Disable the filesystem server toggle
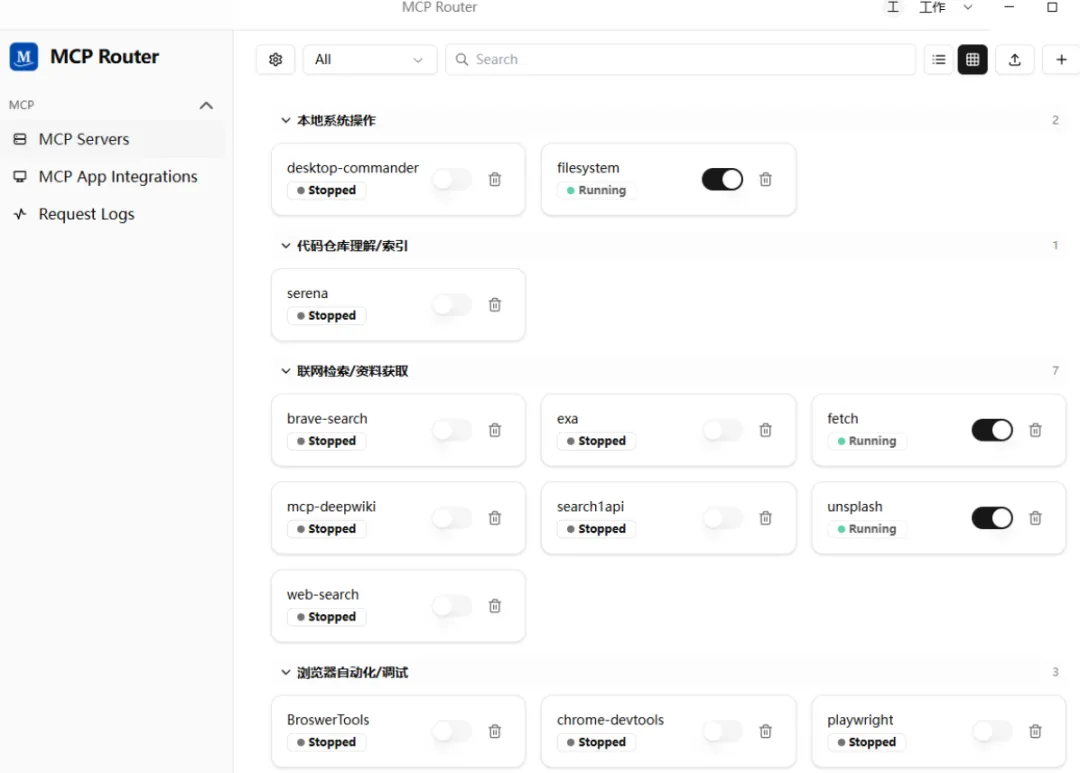The image size is (1080, 773). point(722,180)
